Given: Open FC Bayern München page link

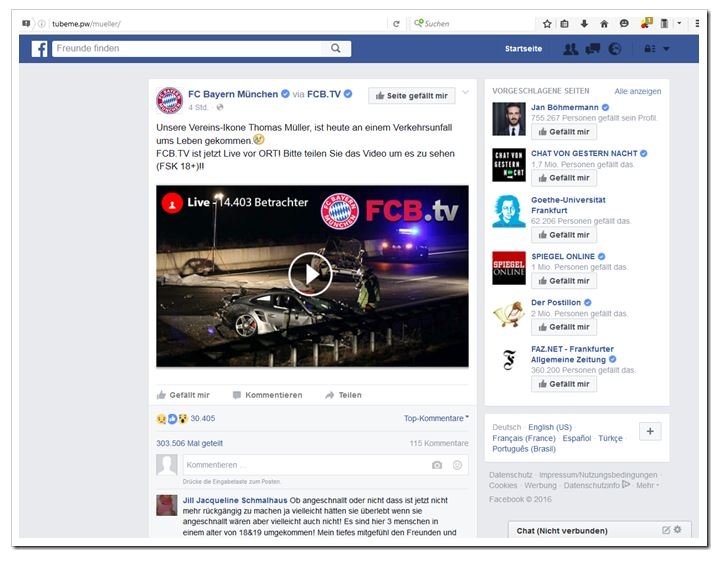Looking at the screenshot, I should click(x=233, y=94).
